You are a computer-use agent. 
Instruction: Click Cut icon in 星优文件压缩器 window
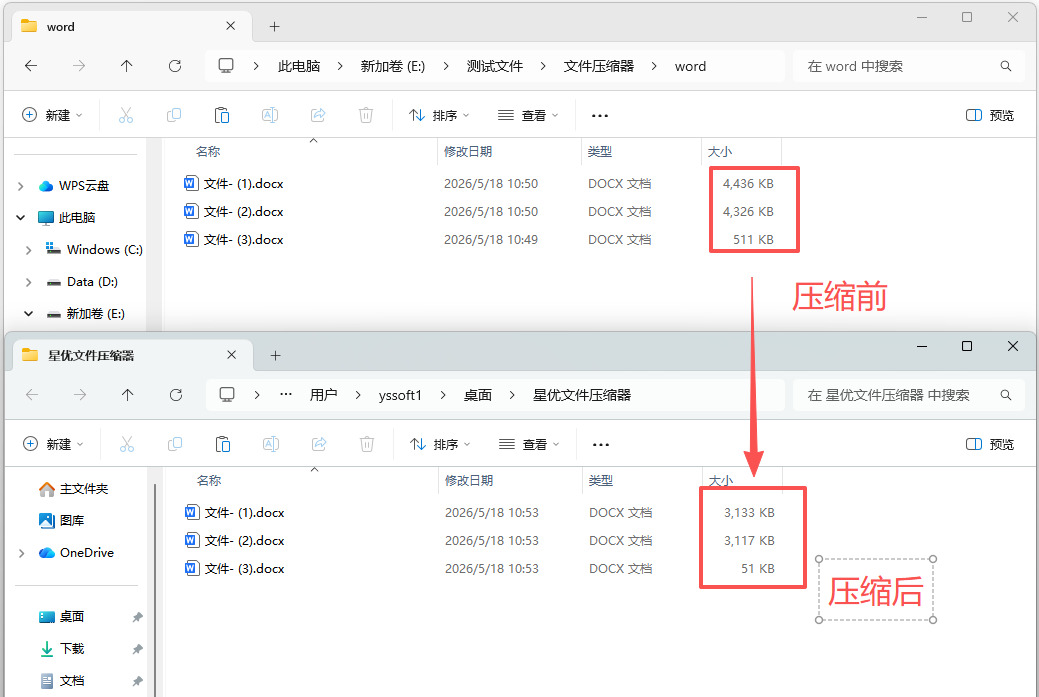point(127,444)
